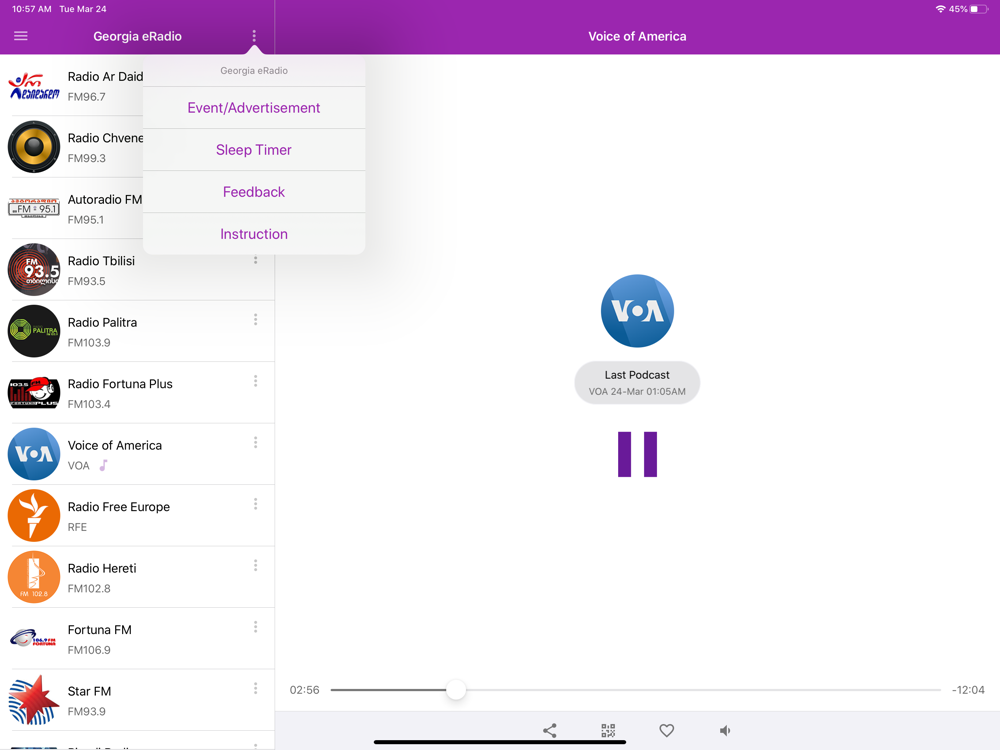1000x750 pixels.
Task: Click the FM99.3 frequency text
Action: (x=87, y=158)
